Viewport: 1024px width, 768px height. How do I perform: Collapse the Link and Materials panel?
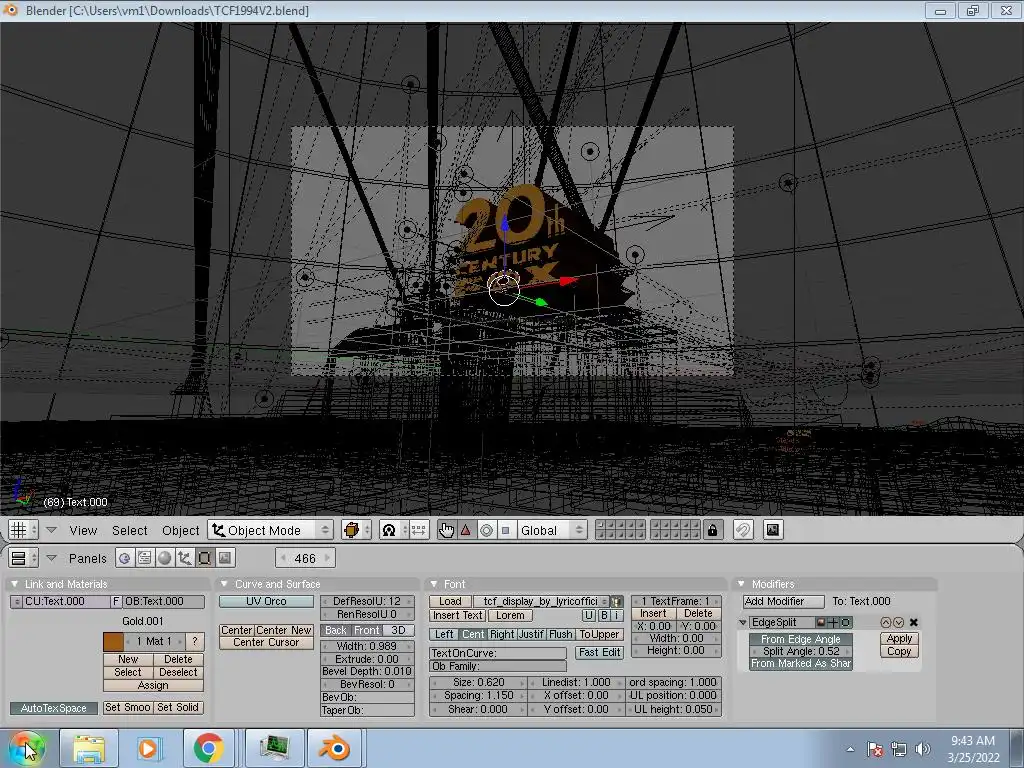pos(14,584)
